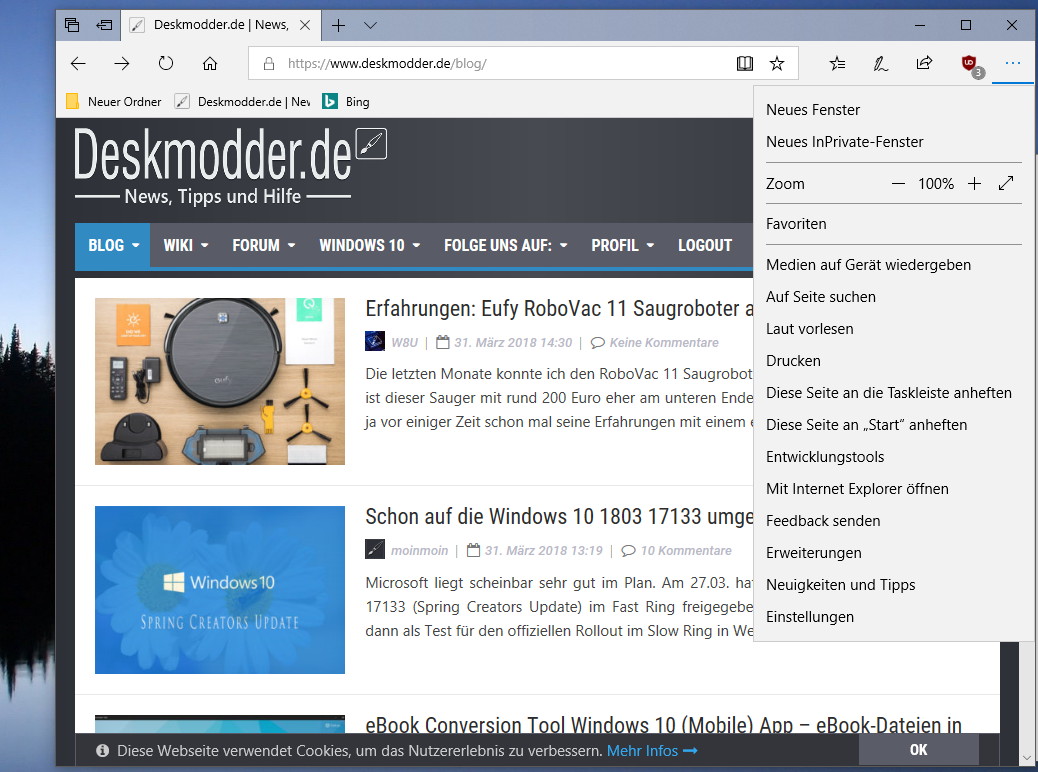The image size is (1038, 772).
Task: Open uBlock Origin extension icon
Action: [972, 65]
